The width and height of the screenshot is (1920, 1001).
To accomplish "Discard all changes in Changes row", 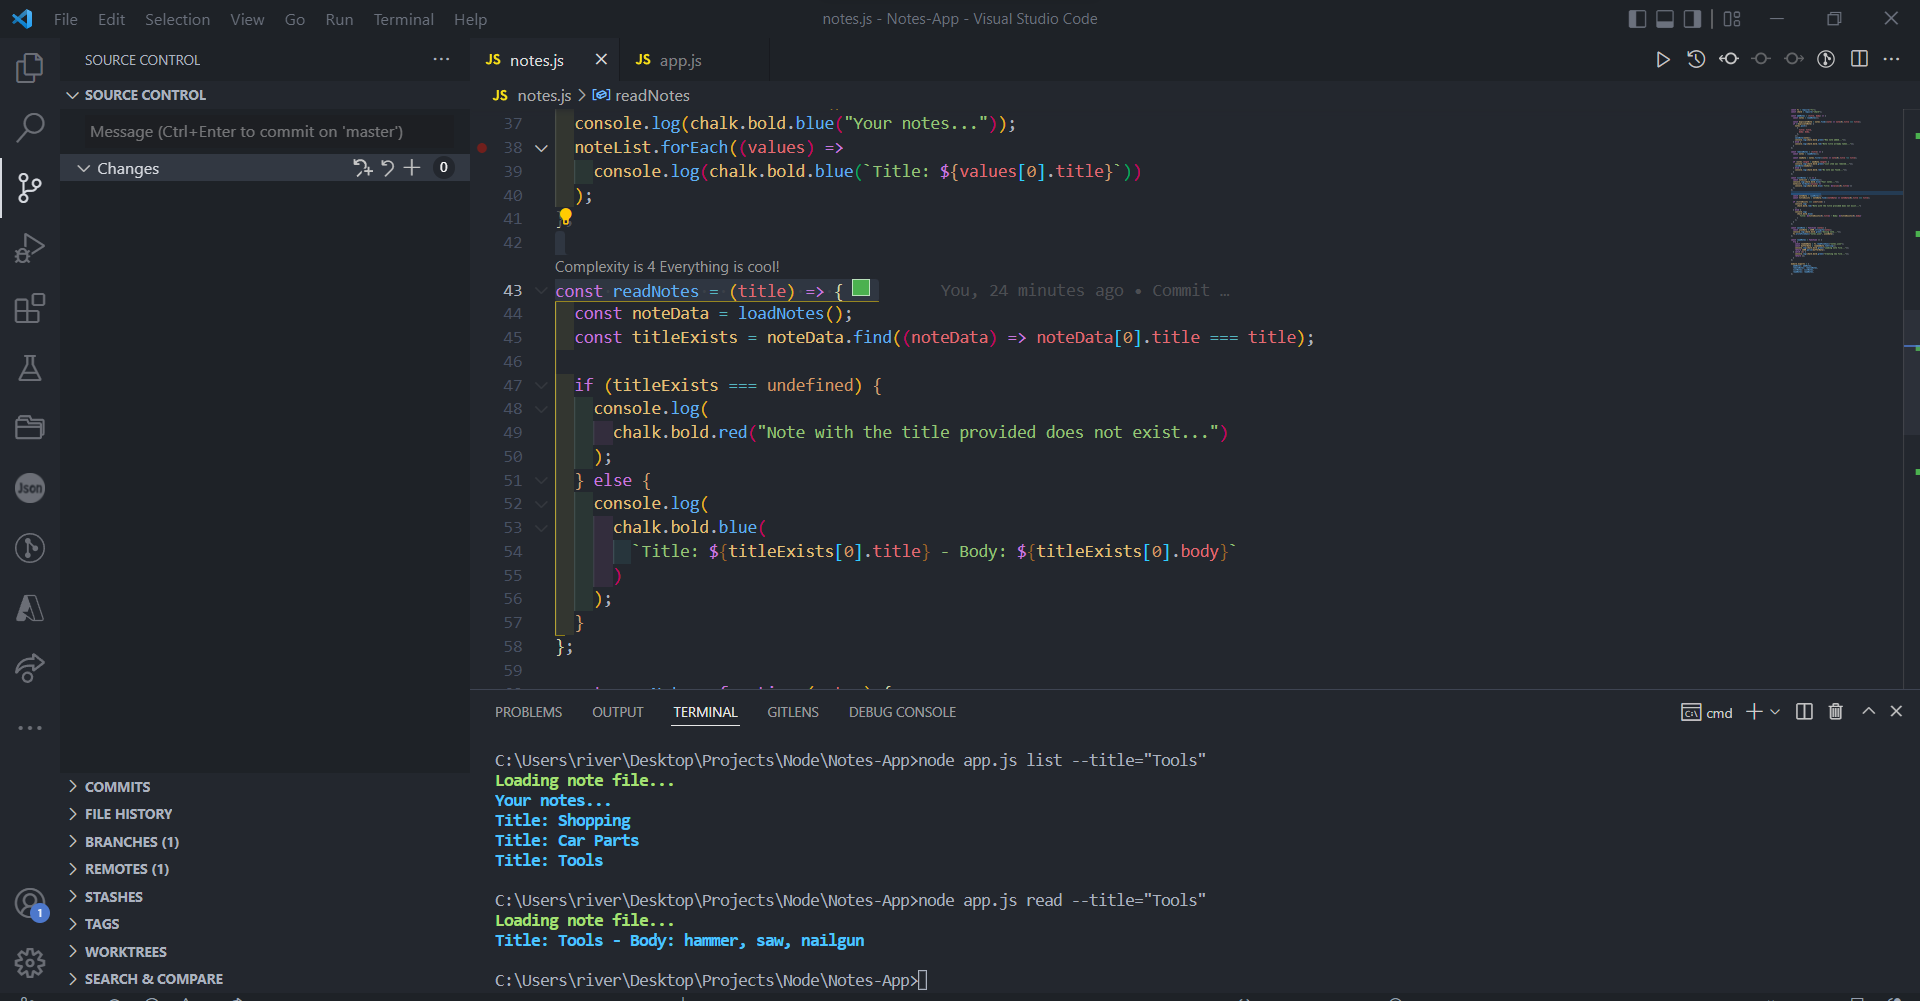I will point(387,168).
